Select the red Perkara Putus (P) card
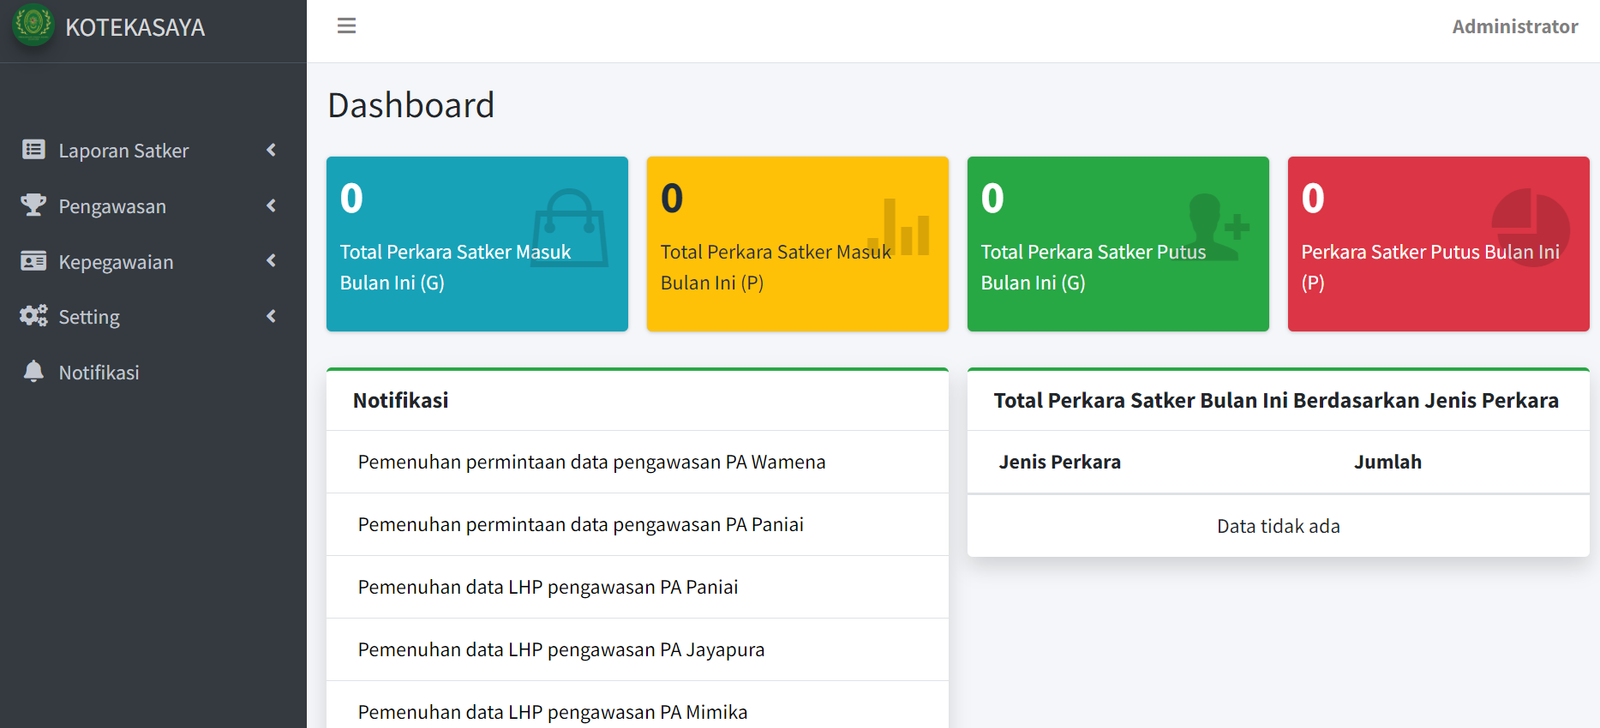1600x728 pixels. 1438,244
